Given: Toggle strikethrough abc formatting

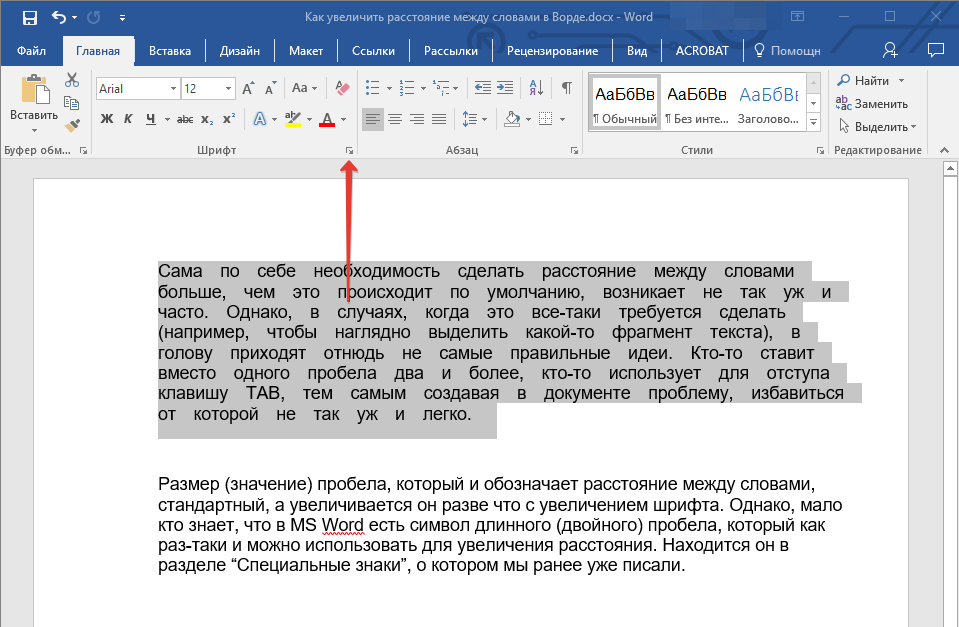Looking at the screenshot, I should tap(185, 119).
